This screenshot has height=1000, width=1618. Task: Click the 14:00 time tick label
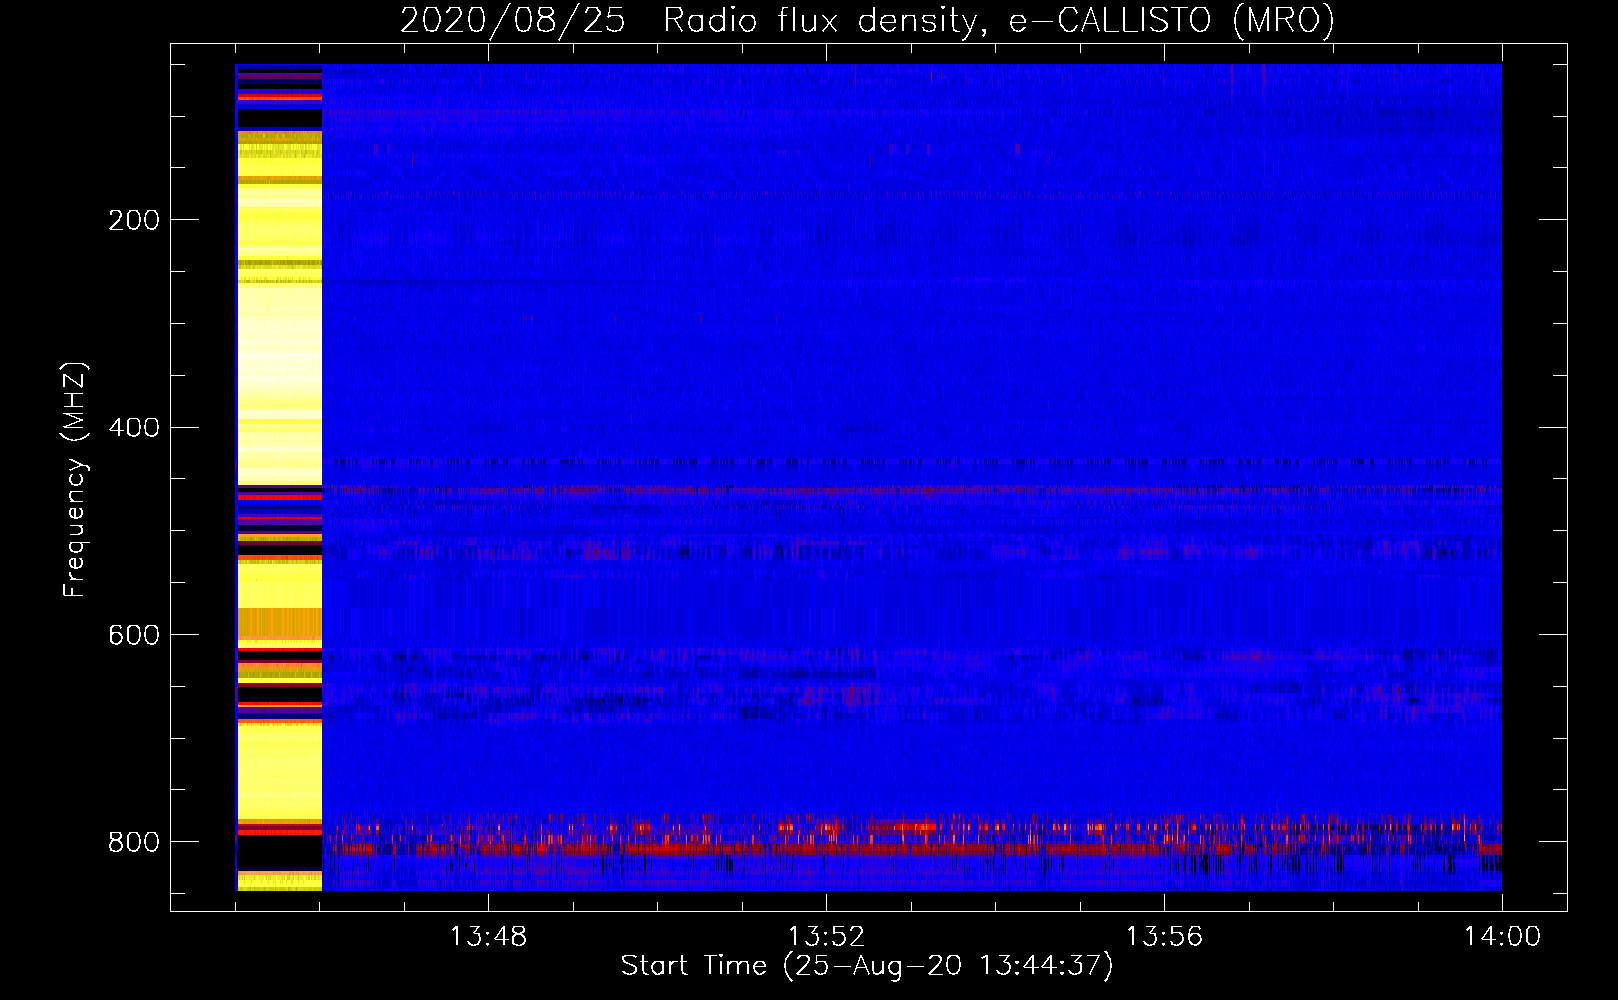click(1502, 937)
